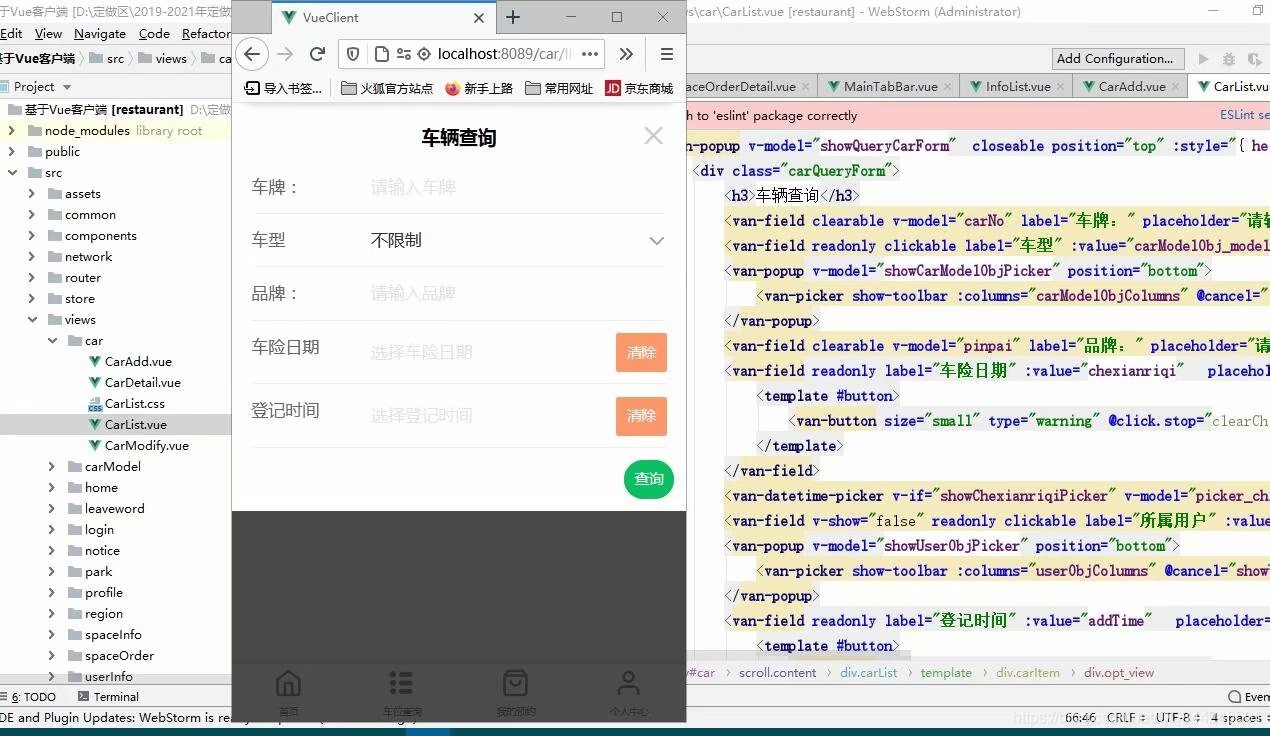Expand the assets folder
Image resolution: width=1270 pixels, height=736 pixels.
click(x=31, y=194)
